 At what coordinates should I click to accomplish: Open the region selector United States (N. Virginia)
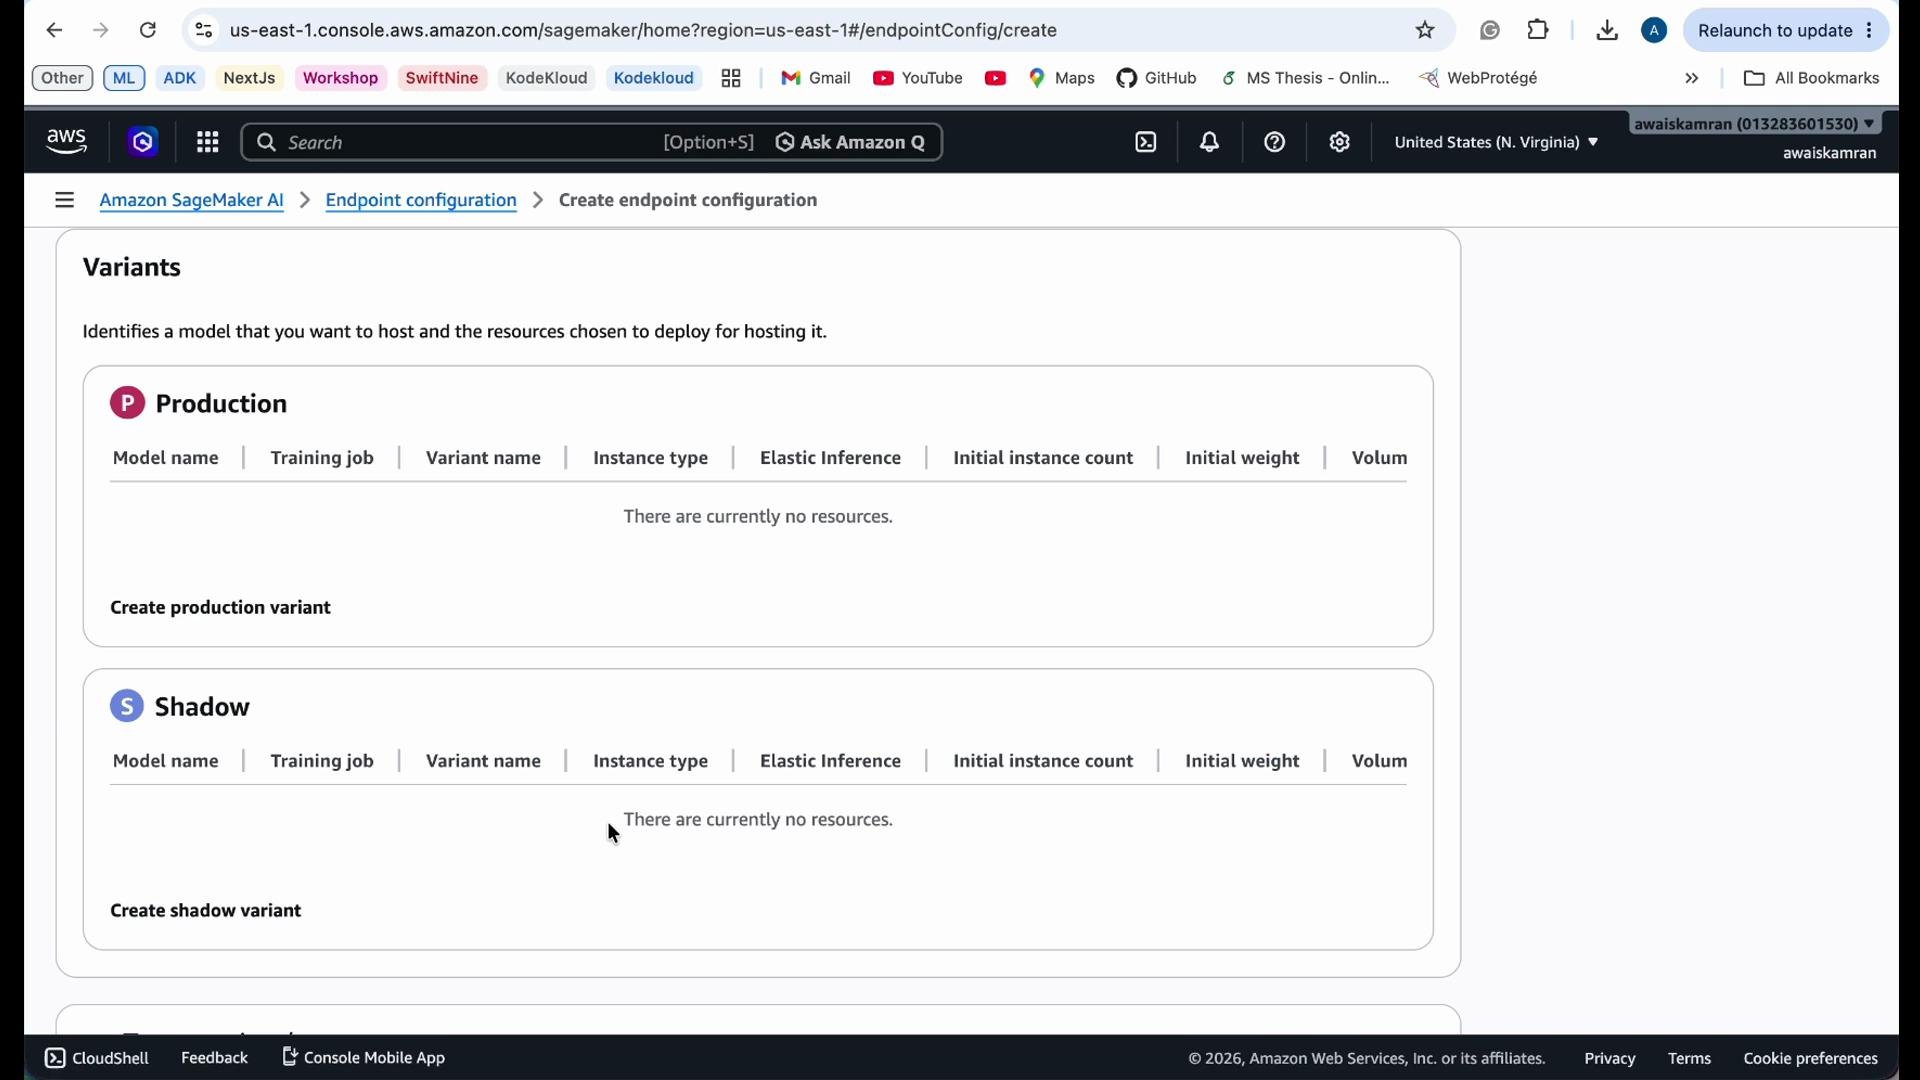coord(1496,142)
